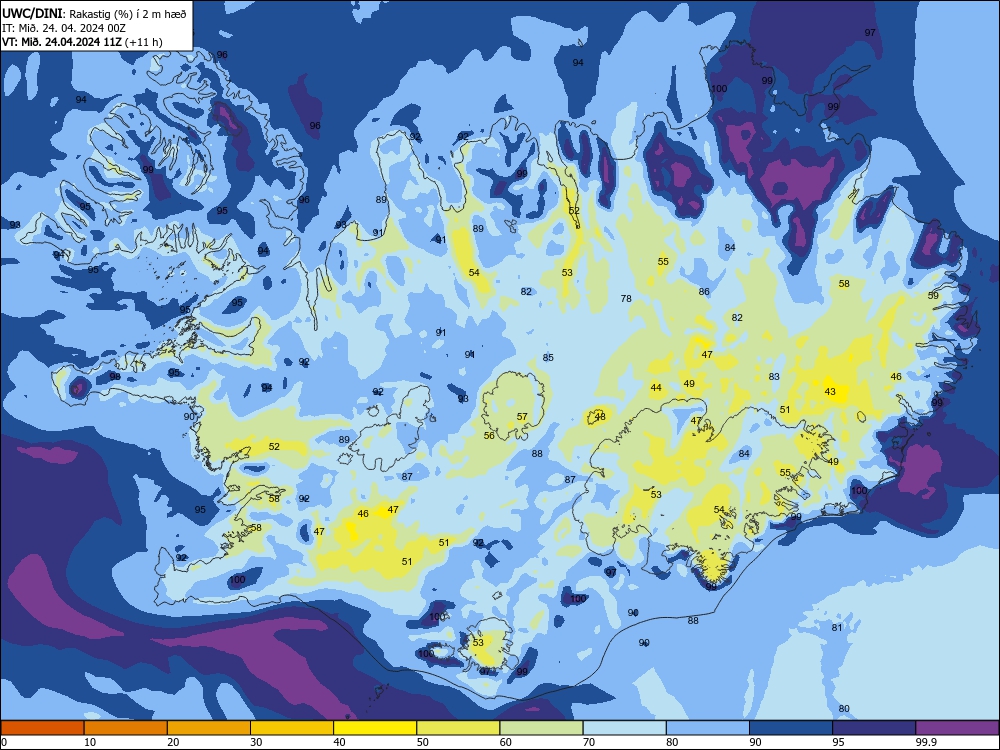Select the orange 10–20 legend swatch

[x=126, y=728]
